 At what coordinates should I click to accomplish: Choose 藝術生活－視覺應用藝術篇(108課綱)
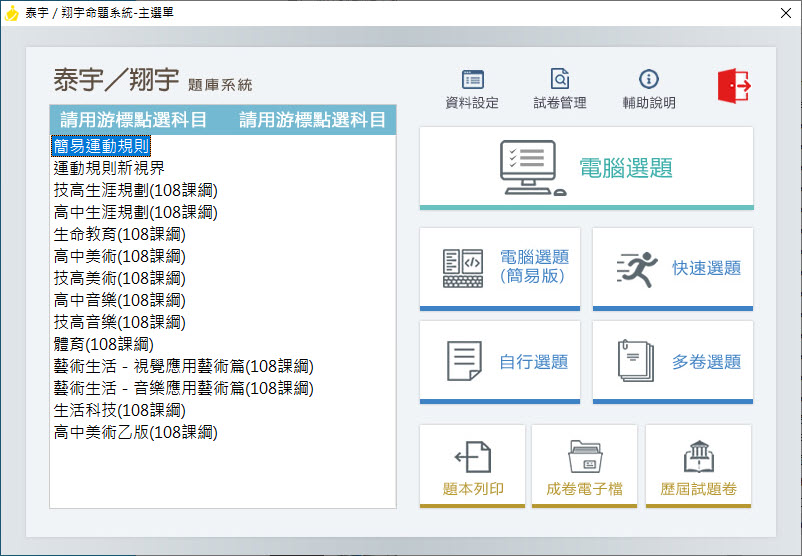183,366
